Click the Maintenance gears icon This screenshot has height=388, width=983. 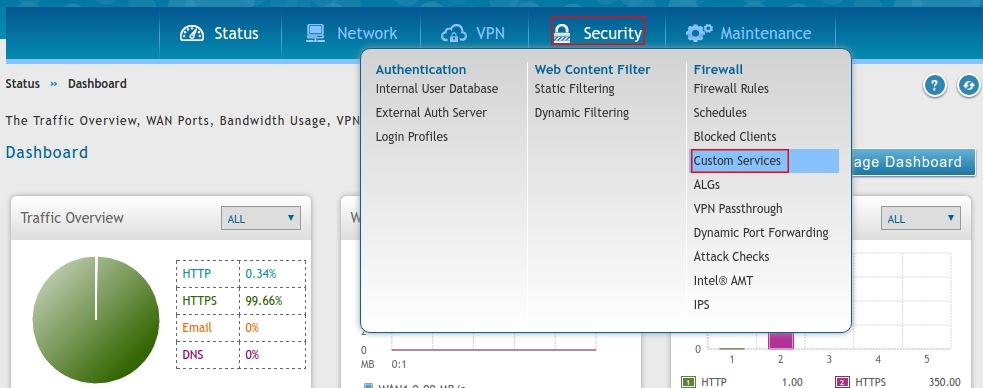699,33
